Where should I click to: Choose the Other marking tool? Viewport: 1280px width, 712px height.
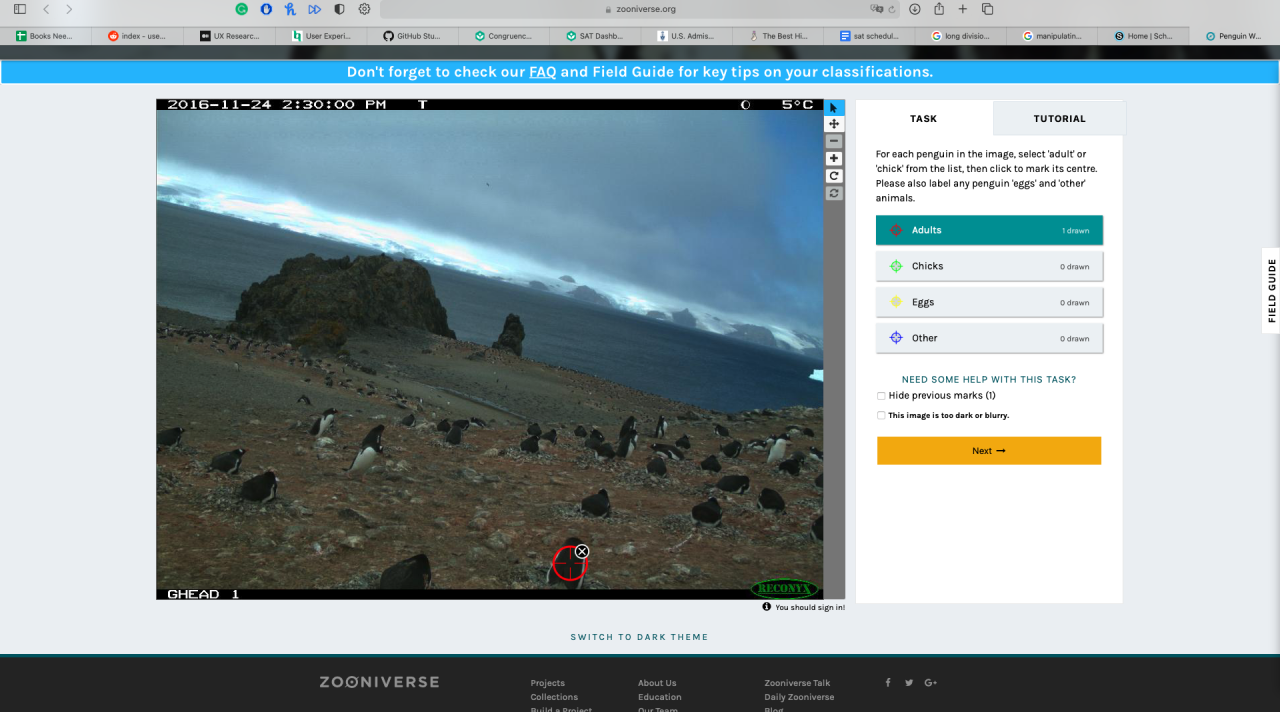click(989, 338)
